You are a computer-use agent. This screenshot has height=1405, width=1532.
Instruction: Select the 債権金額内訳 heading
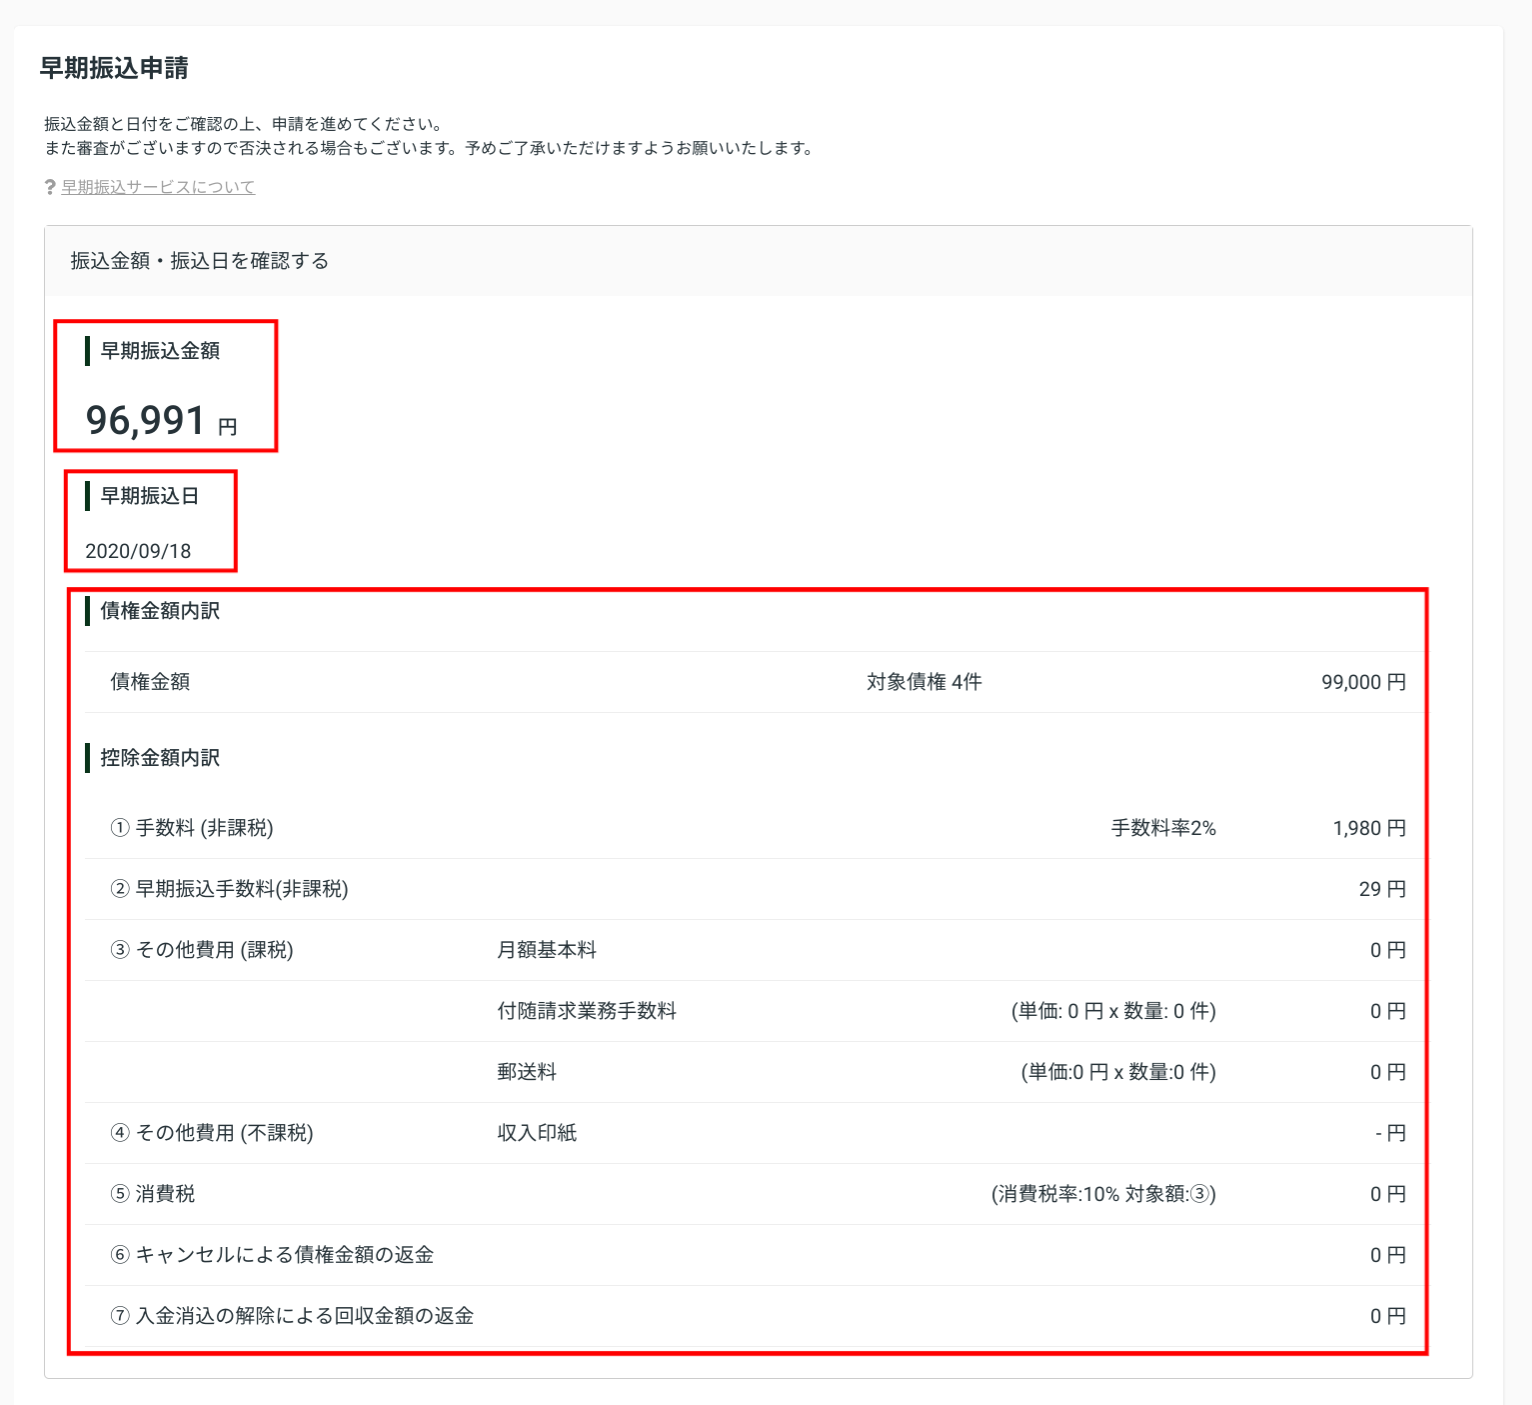pyautogui.click(x=160, y=611)
